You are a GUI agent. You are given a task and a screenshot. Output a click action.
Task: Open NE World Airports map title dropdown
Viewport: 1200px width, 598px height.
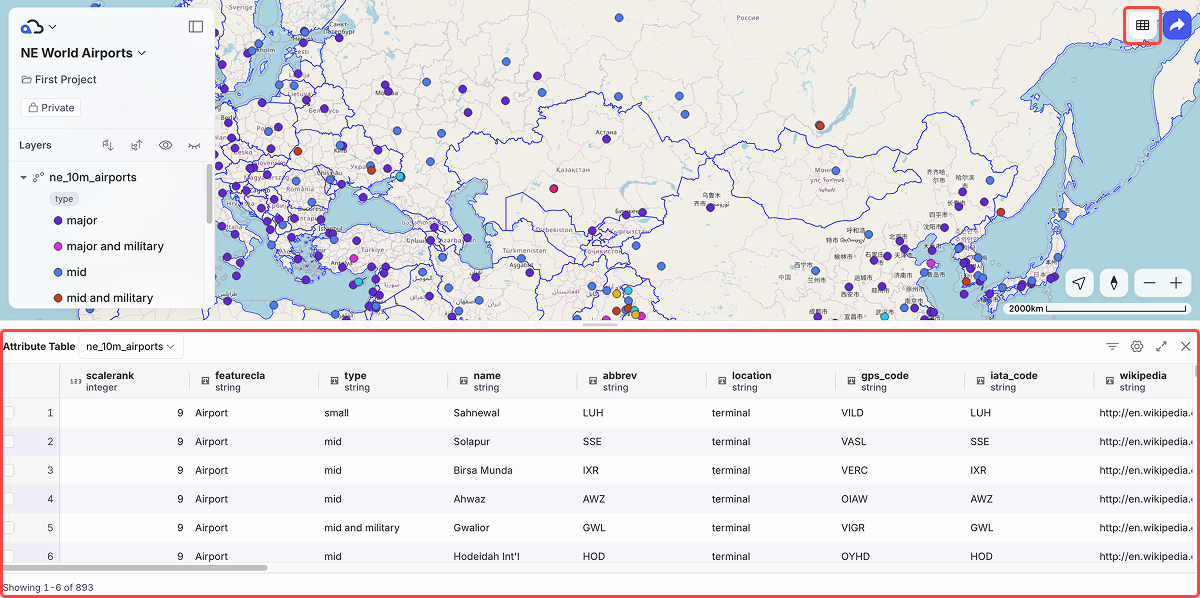(83, 53)
